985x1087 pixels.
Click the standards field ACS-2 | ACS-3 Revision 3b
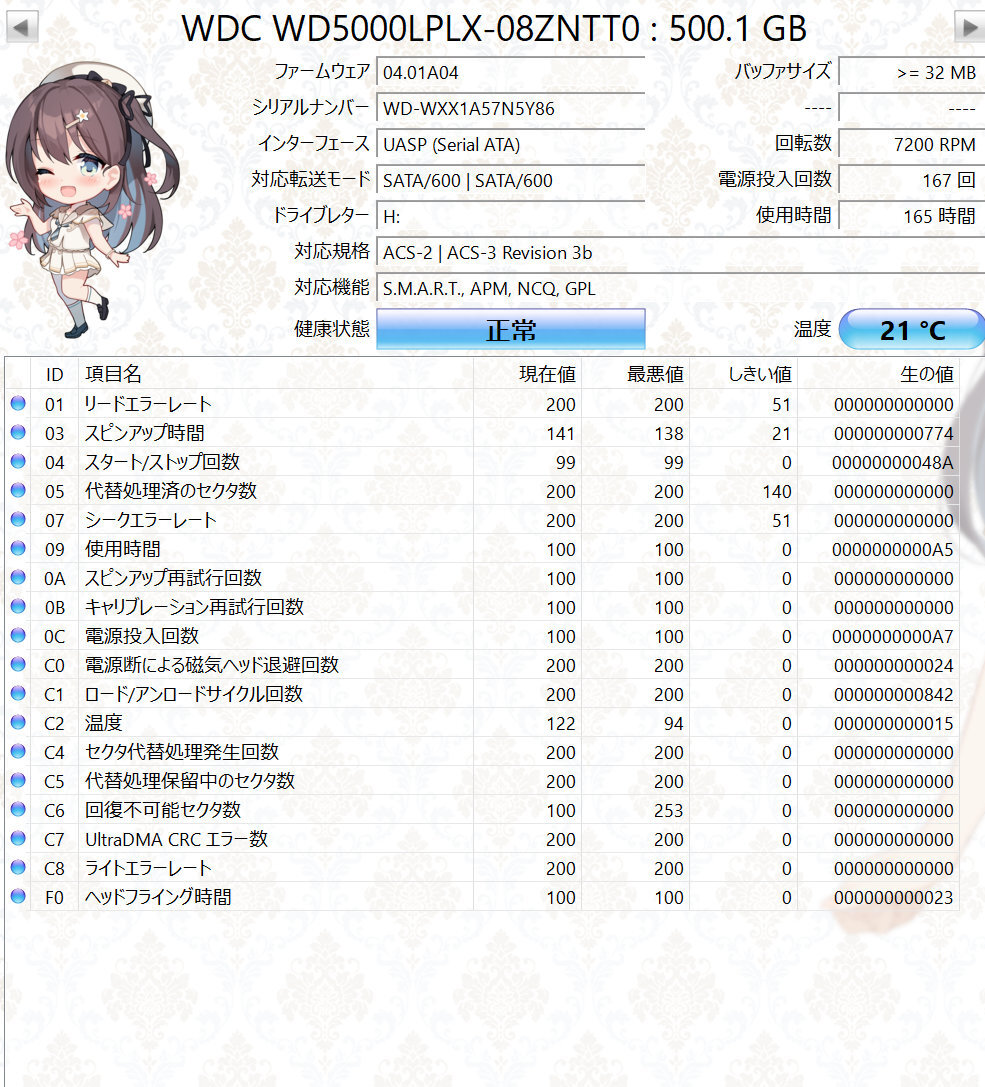pos(681,252)
